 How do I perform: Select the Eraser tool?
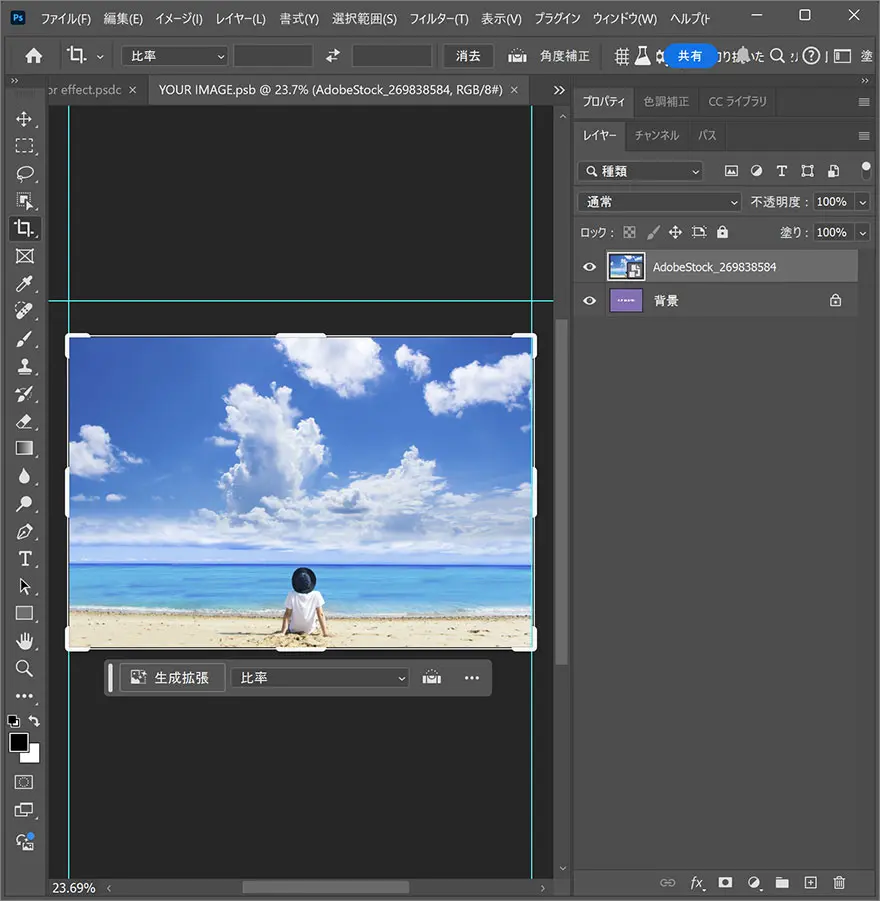(24, 422)
